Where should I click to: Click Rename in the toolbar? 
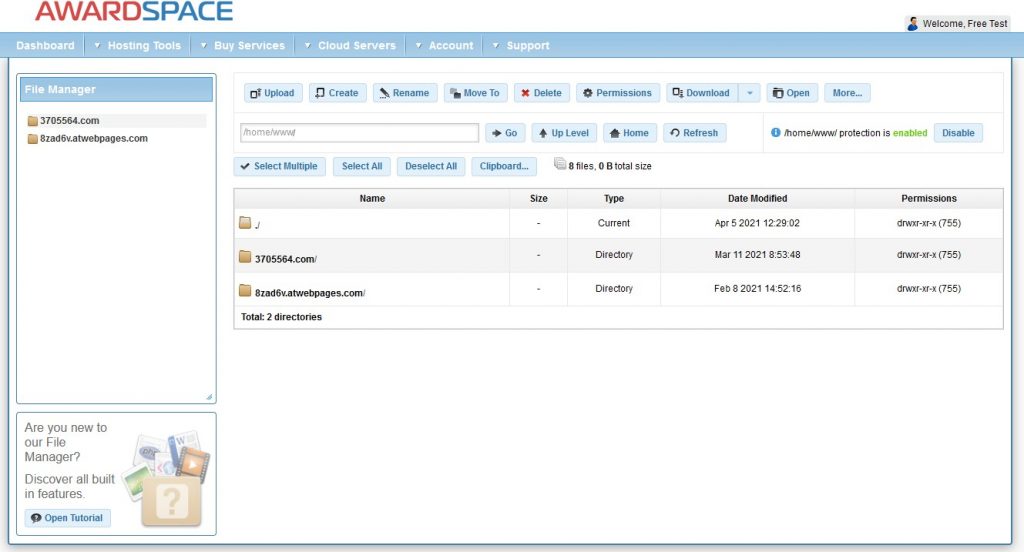point(405,93)
